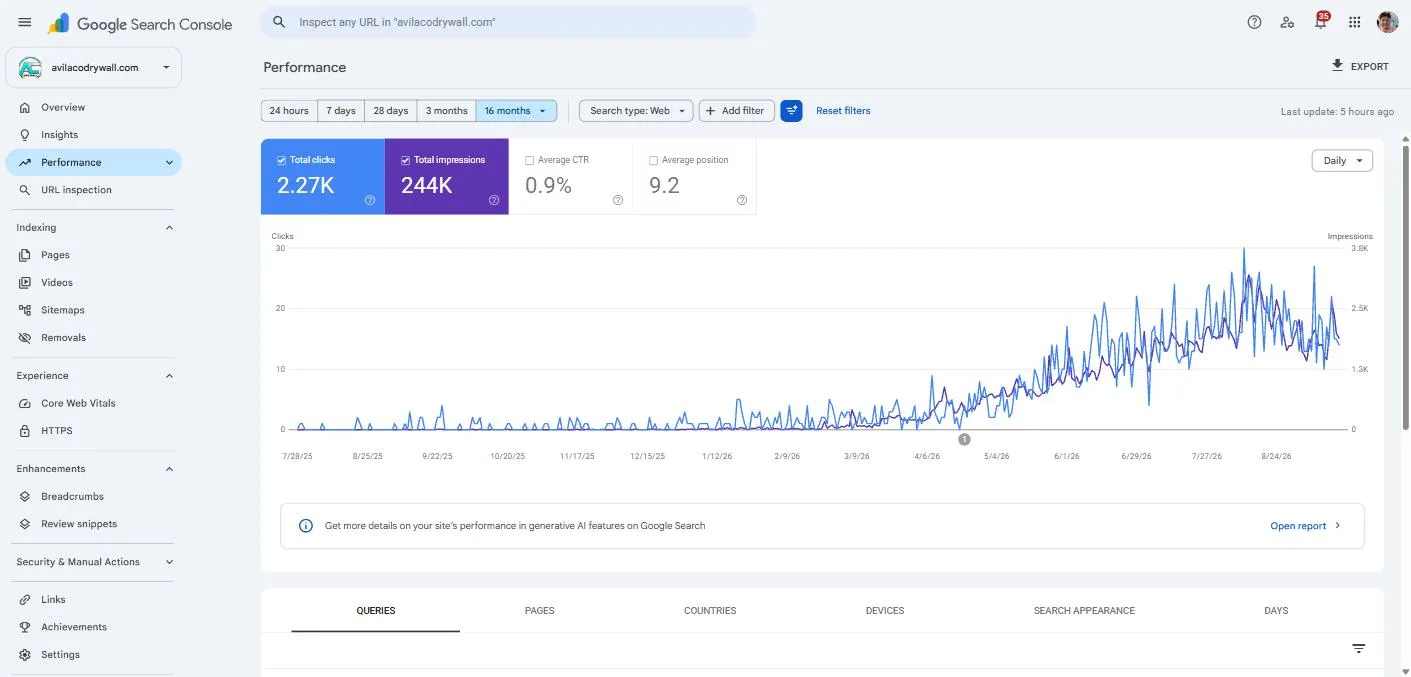1411x677 pixels.
Task: Open the account profile avatar
Action: click(x=1387, y=22)
